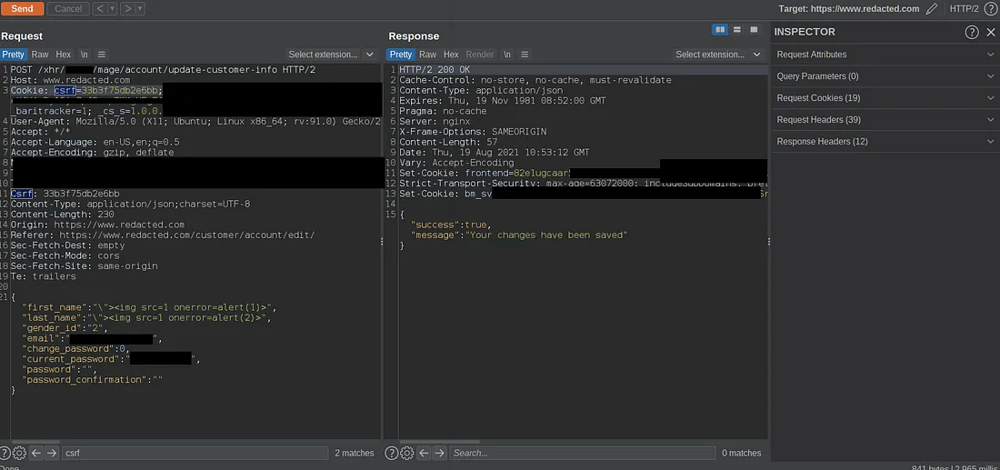
Task: Open Request search settings gear
Action: [x=19, y=453]
